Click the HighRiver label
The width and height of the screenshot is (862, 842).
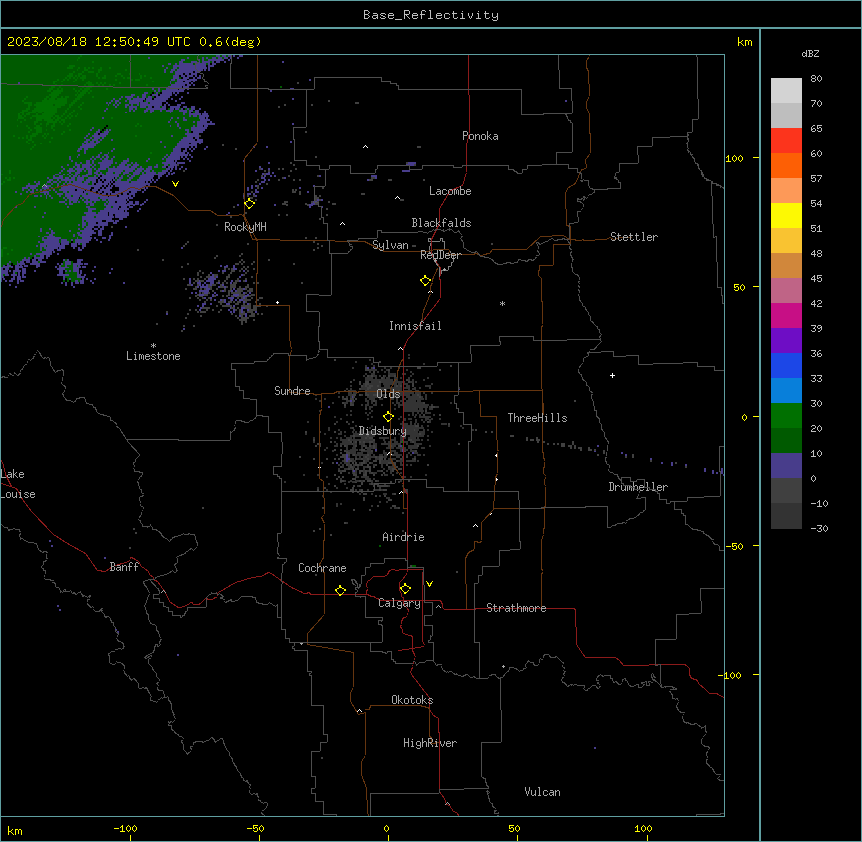(430, 743)
